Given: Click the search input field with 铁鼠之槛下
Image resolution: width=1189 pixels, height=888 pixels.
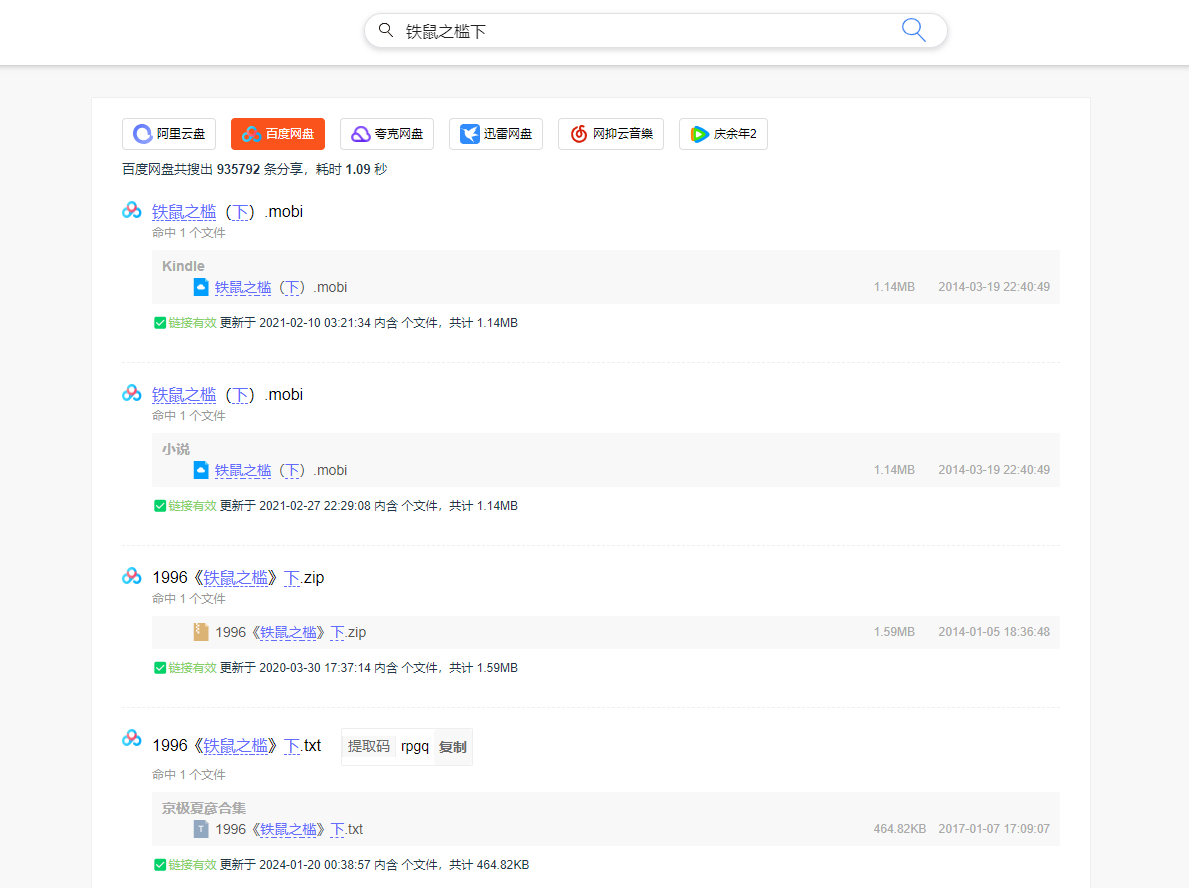Looking at the screenshot, I should [x=640, y=31].
